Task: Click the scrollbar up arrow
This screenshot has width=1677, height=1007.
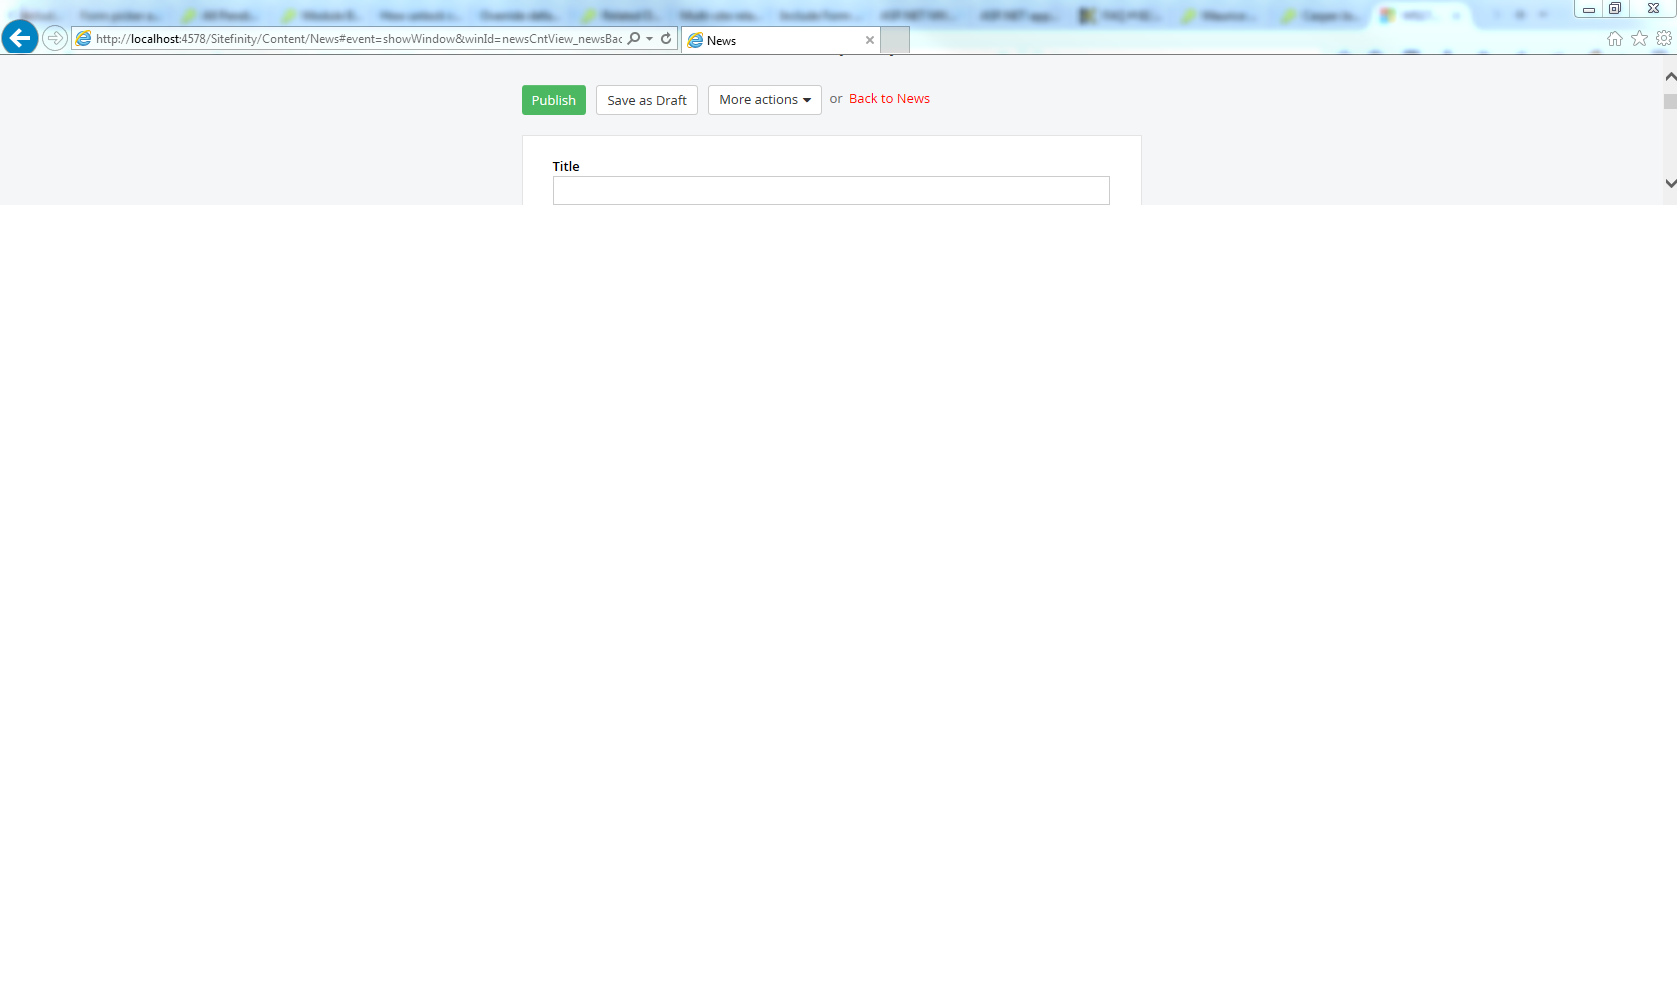Action: point(1670,77)
